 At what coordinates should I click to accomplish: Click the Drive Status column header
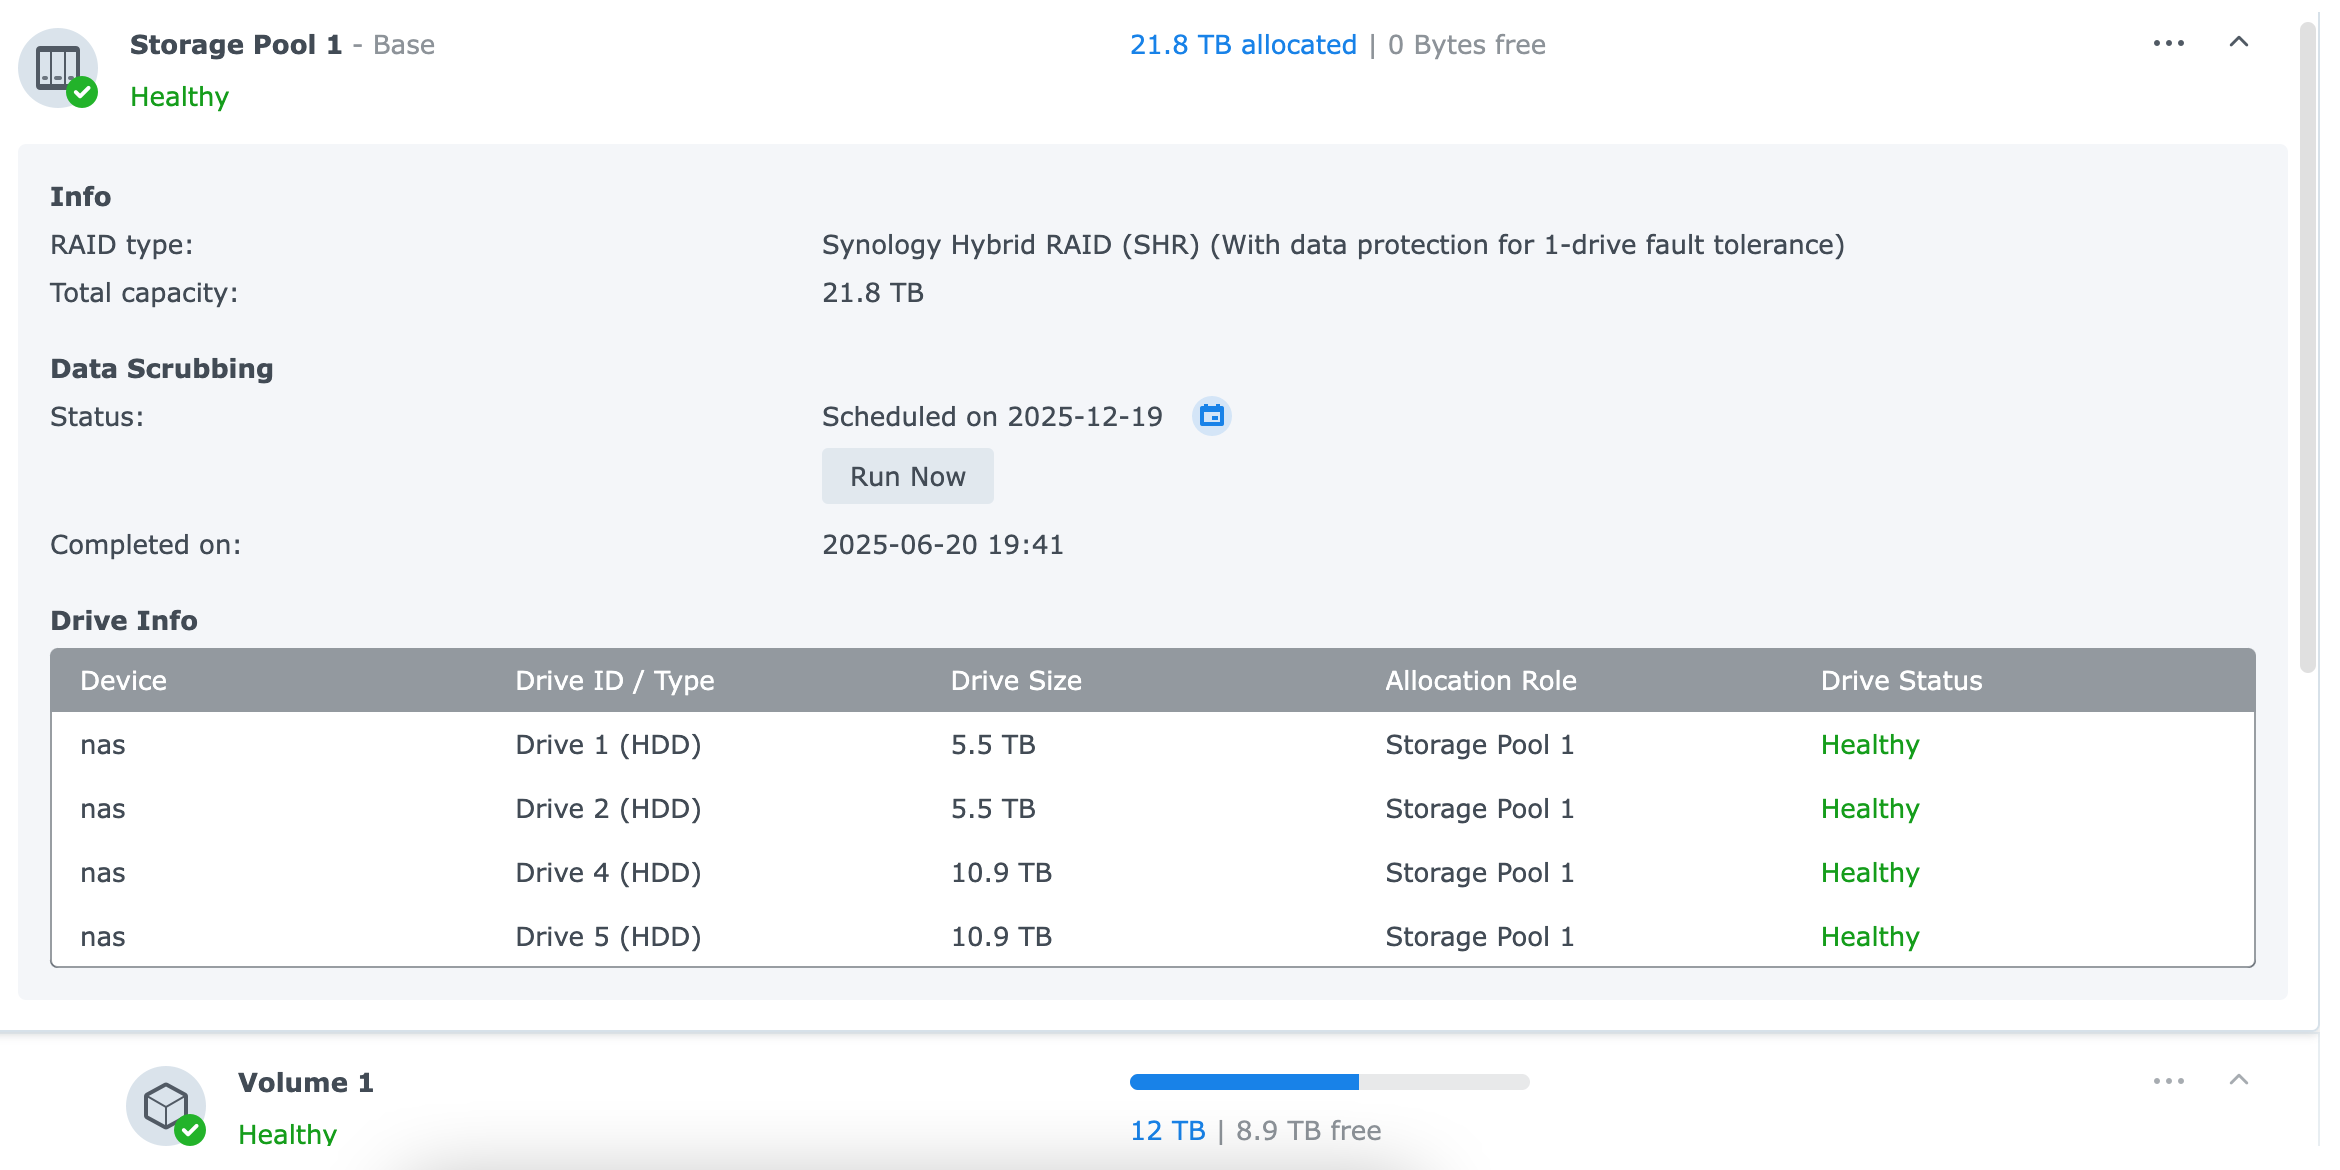coord(1901,681)
